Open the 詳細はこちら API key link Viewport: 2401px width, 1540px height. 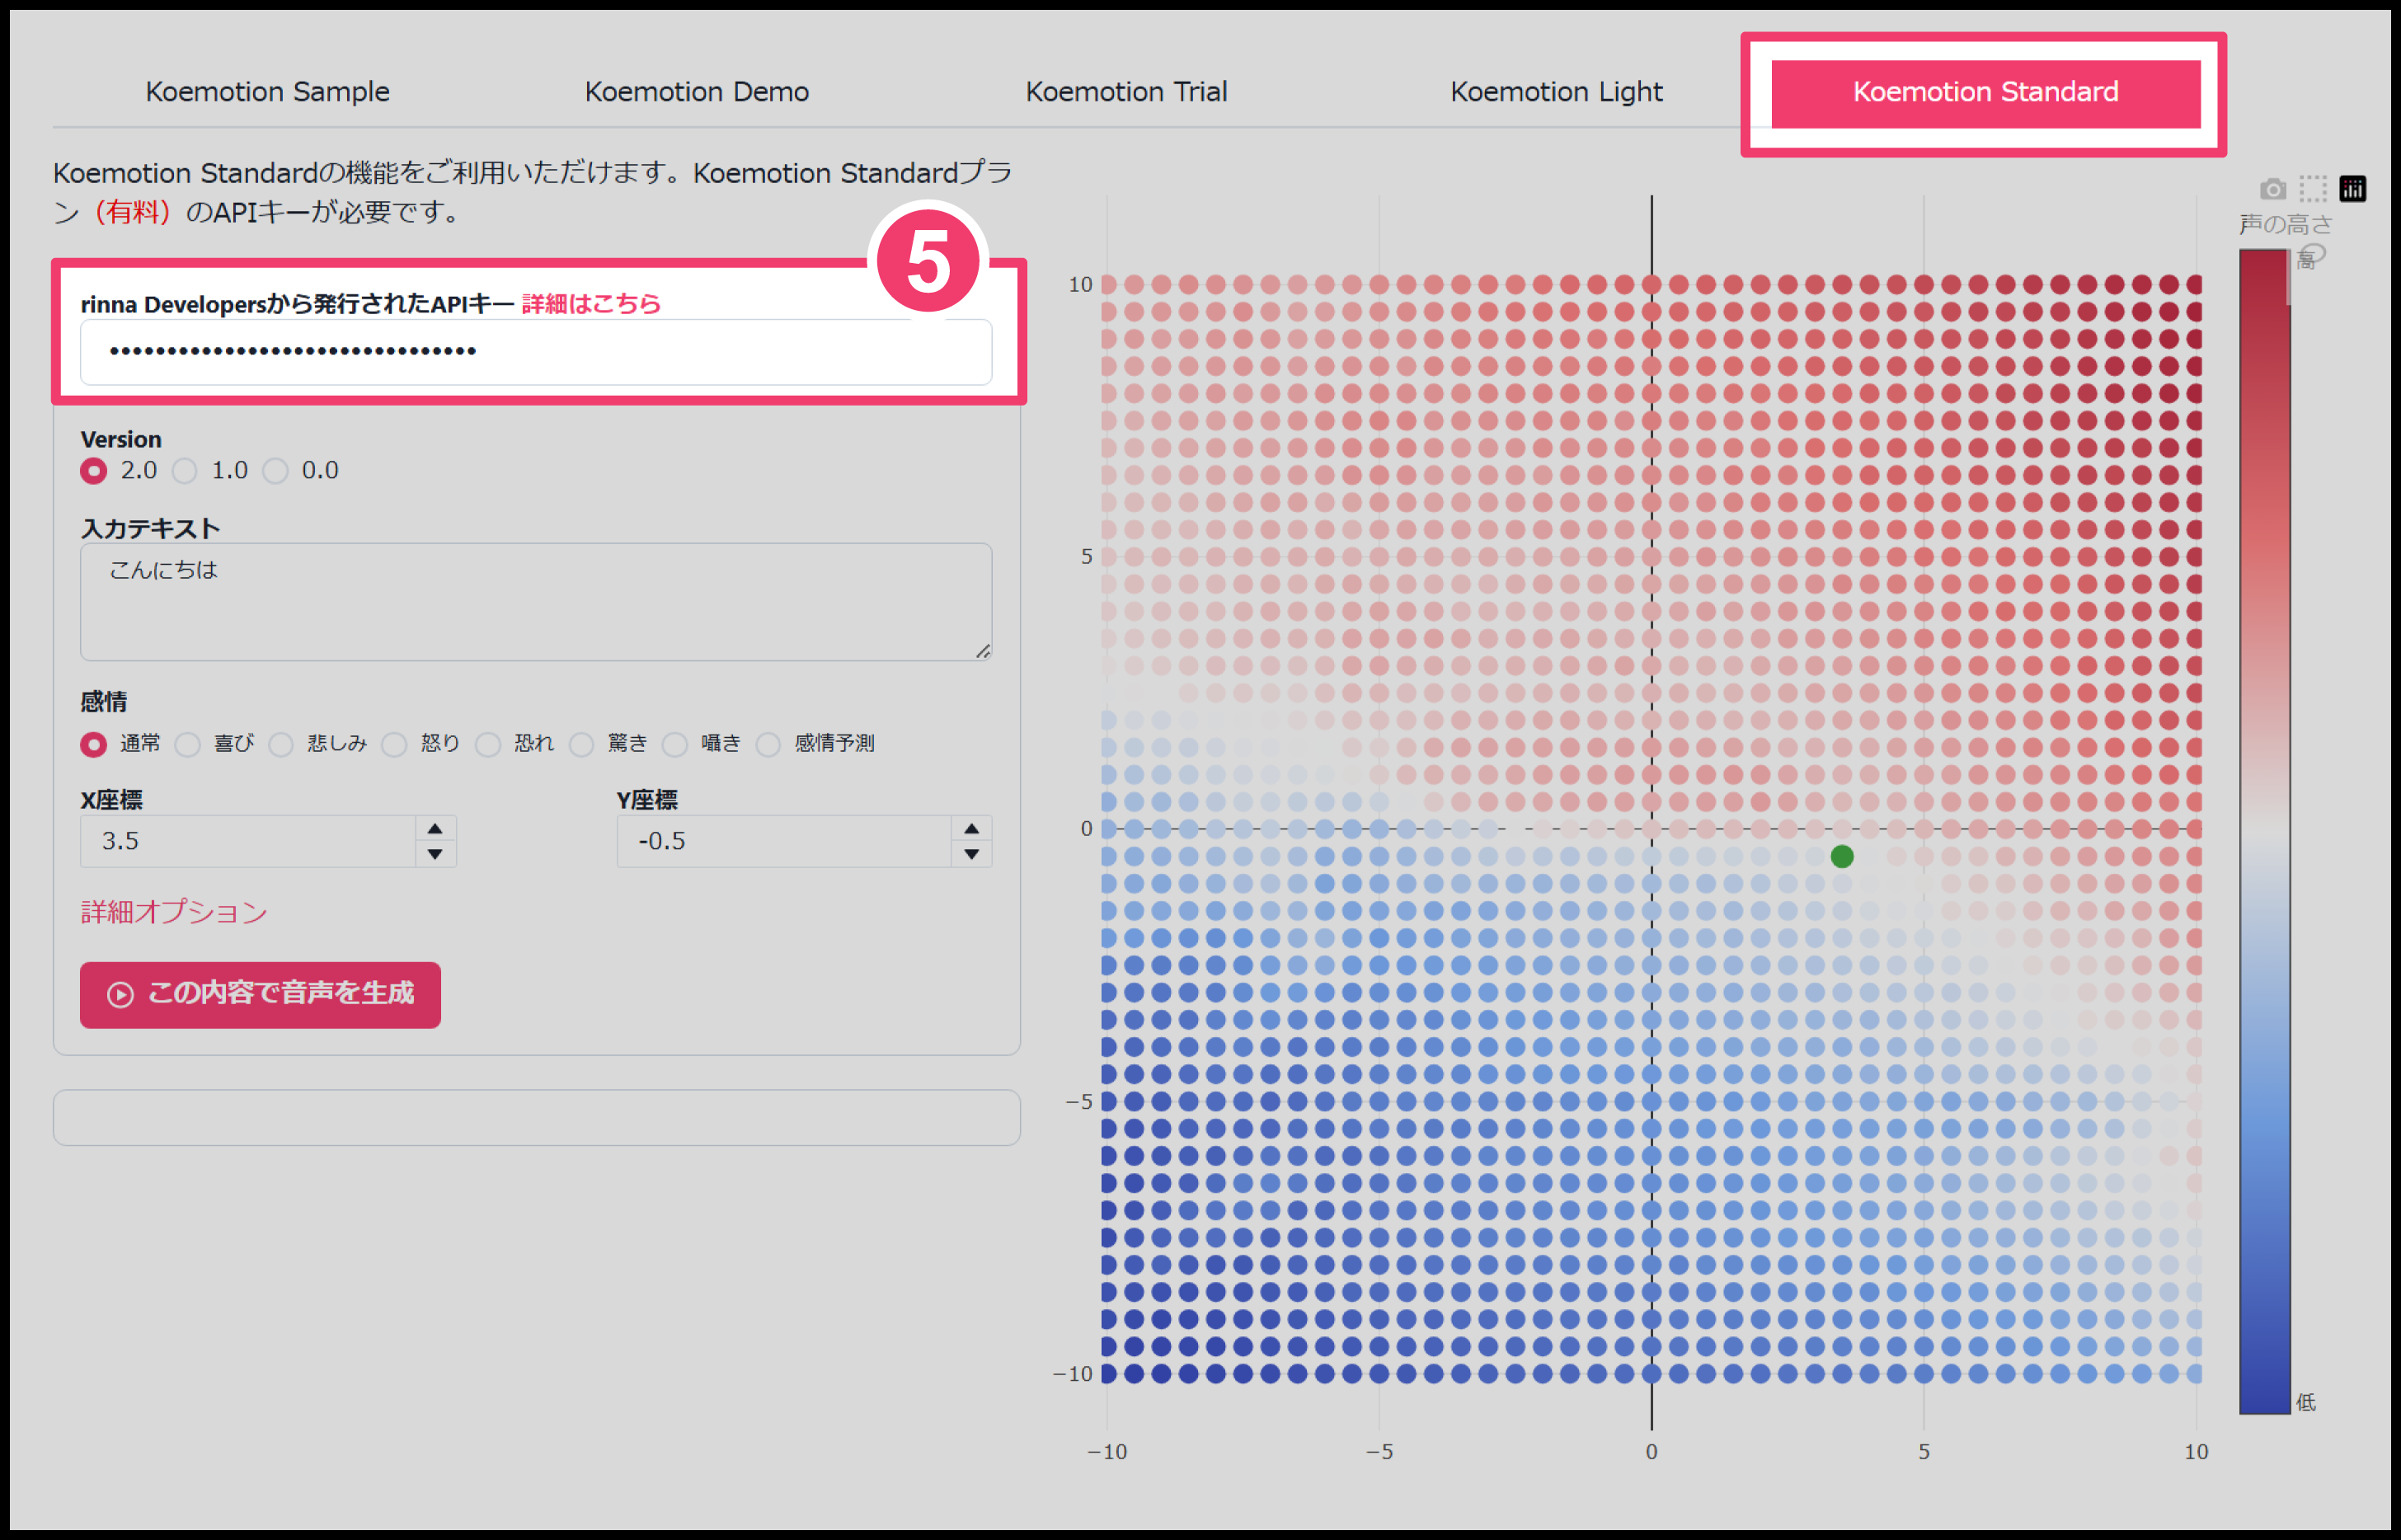coord(591,304)
